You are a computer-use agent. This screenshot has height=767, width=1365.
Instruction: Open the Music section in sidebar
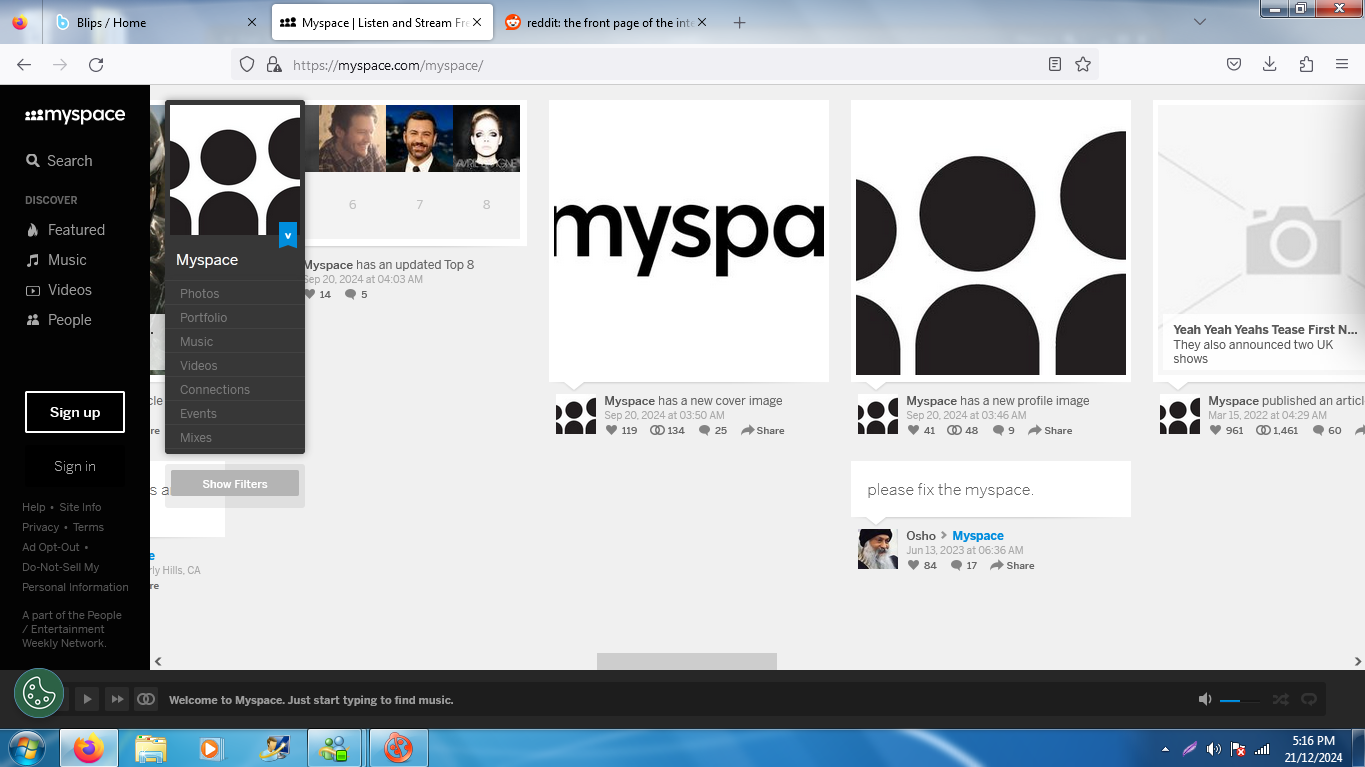[56, 260]
